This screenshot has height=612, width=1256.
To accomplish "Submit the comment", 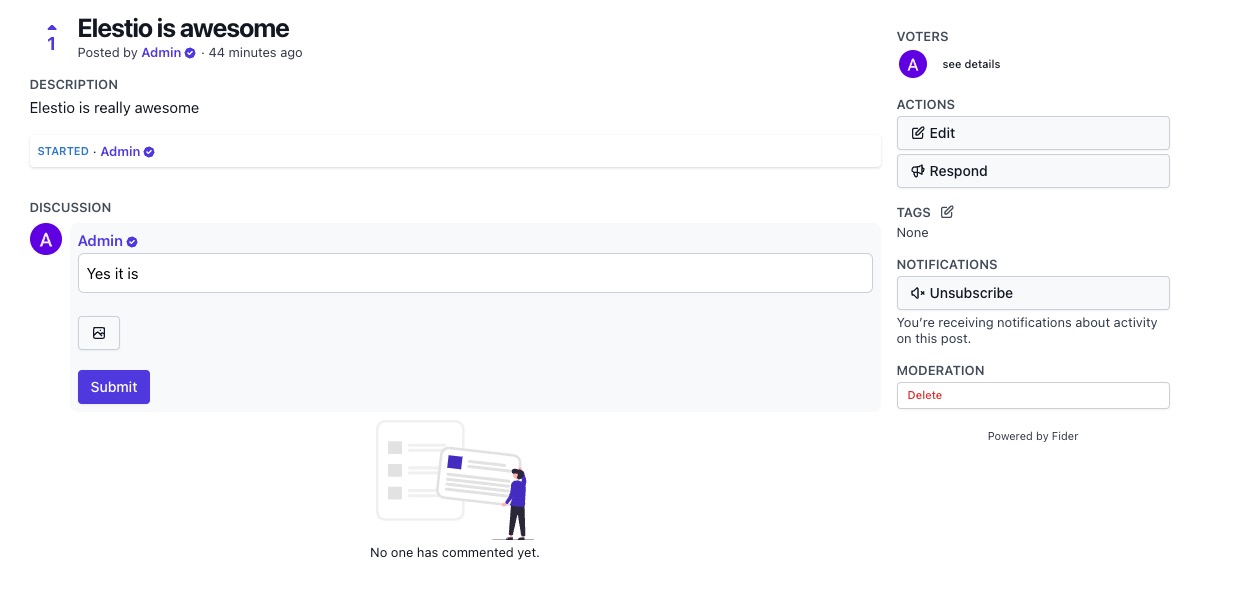I will (113, 387).
